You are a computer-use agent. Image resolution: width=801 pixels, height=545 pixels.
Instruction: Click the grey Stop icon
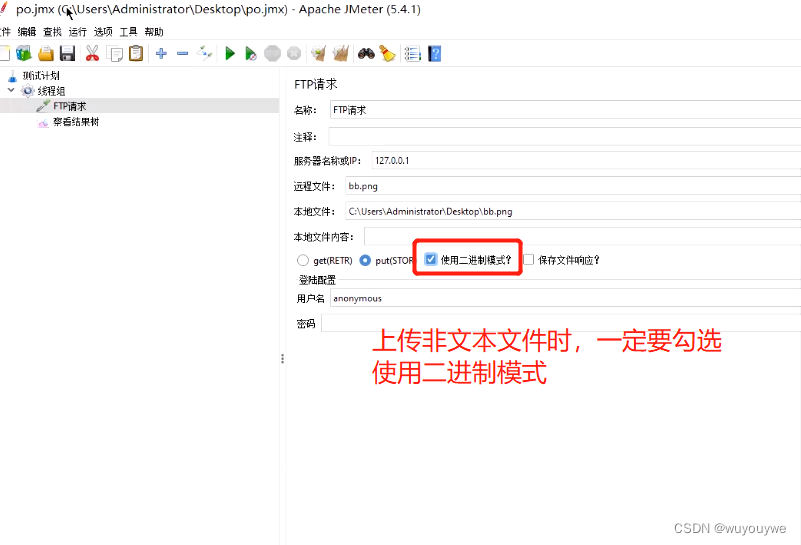272,53
